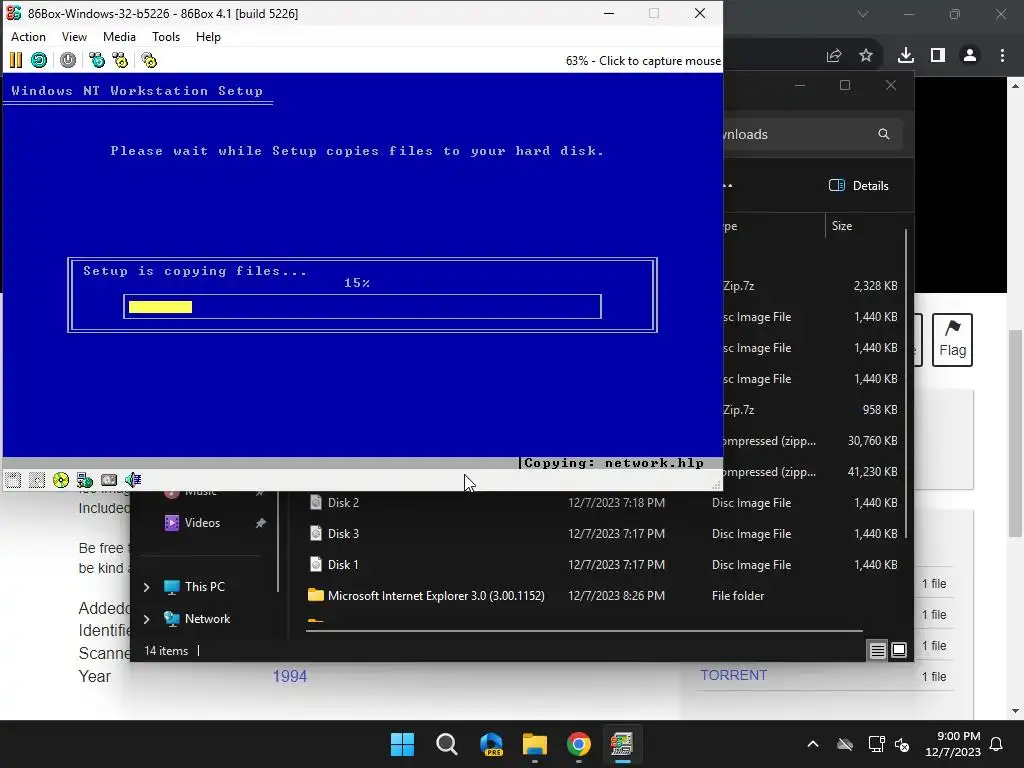Click second floppy drive status icon
This screenshot has height=768, width=1024.
coord(37,481)
